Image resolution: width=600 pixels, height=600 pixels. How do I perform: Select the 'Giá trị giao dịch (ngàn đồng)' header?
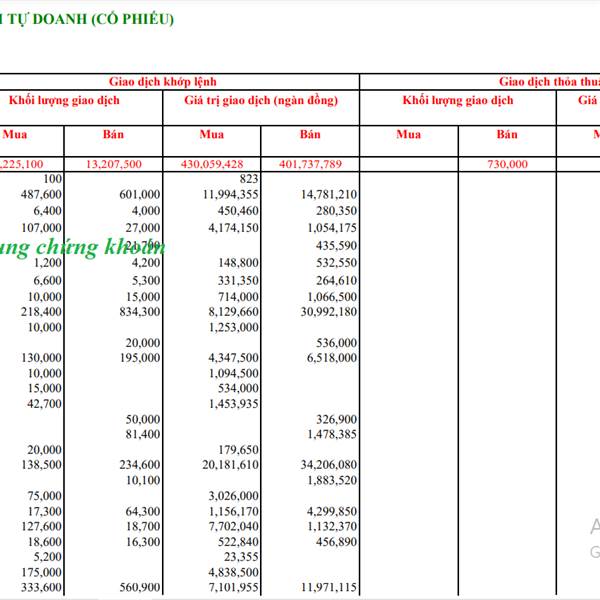tap(261, 100)
